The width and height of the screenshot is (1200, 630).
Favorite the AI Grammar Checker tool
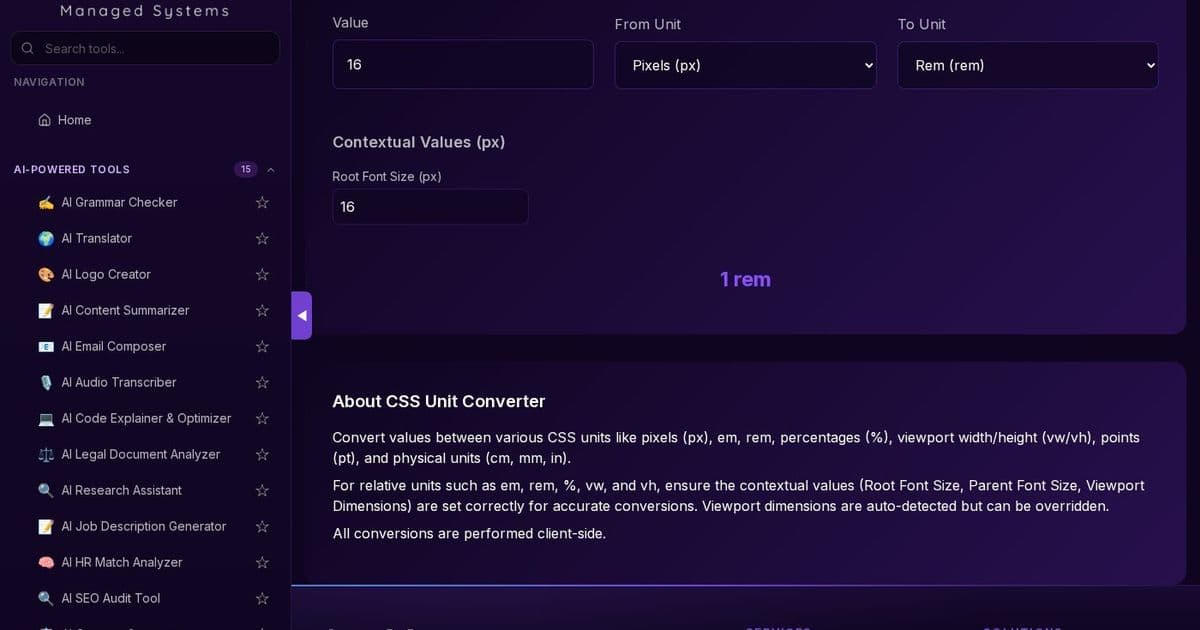(x=261, y=202)
